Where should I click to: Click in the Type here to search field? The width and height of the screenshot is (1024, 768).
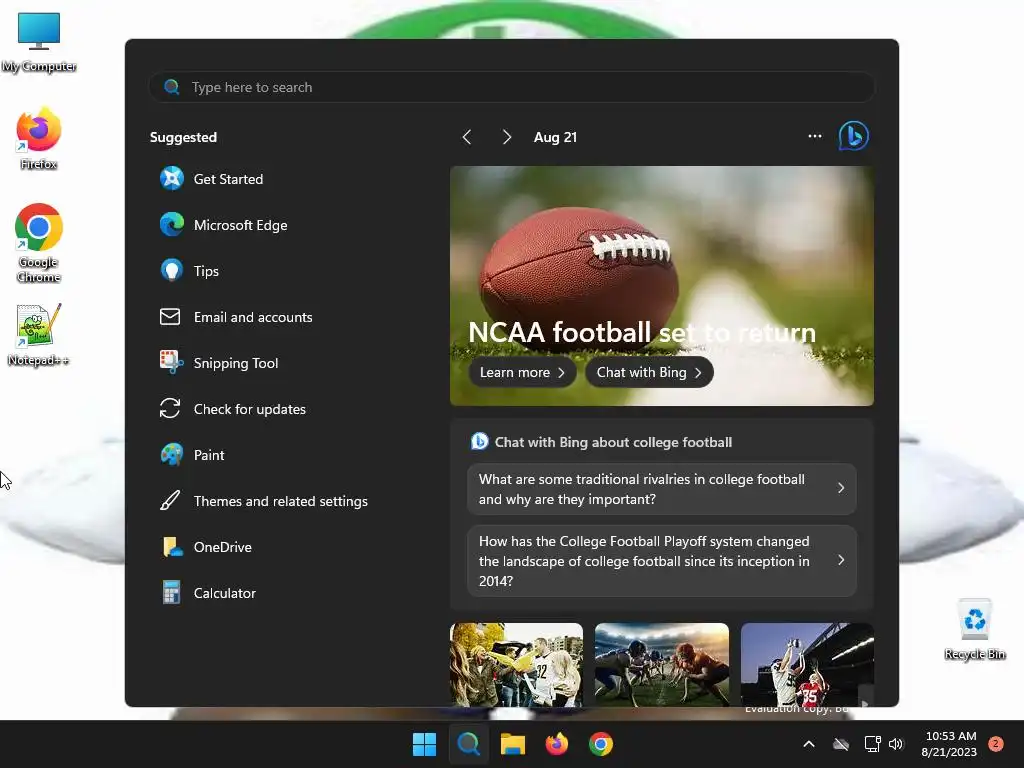(512, 87)
